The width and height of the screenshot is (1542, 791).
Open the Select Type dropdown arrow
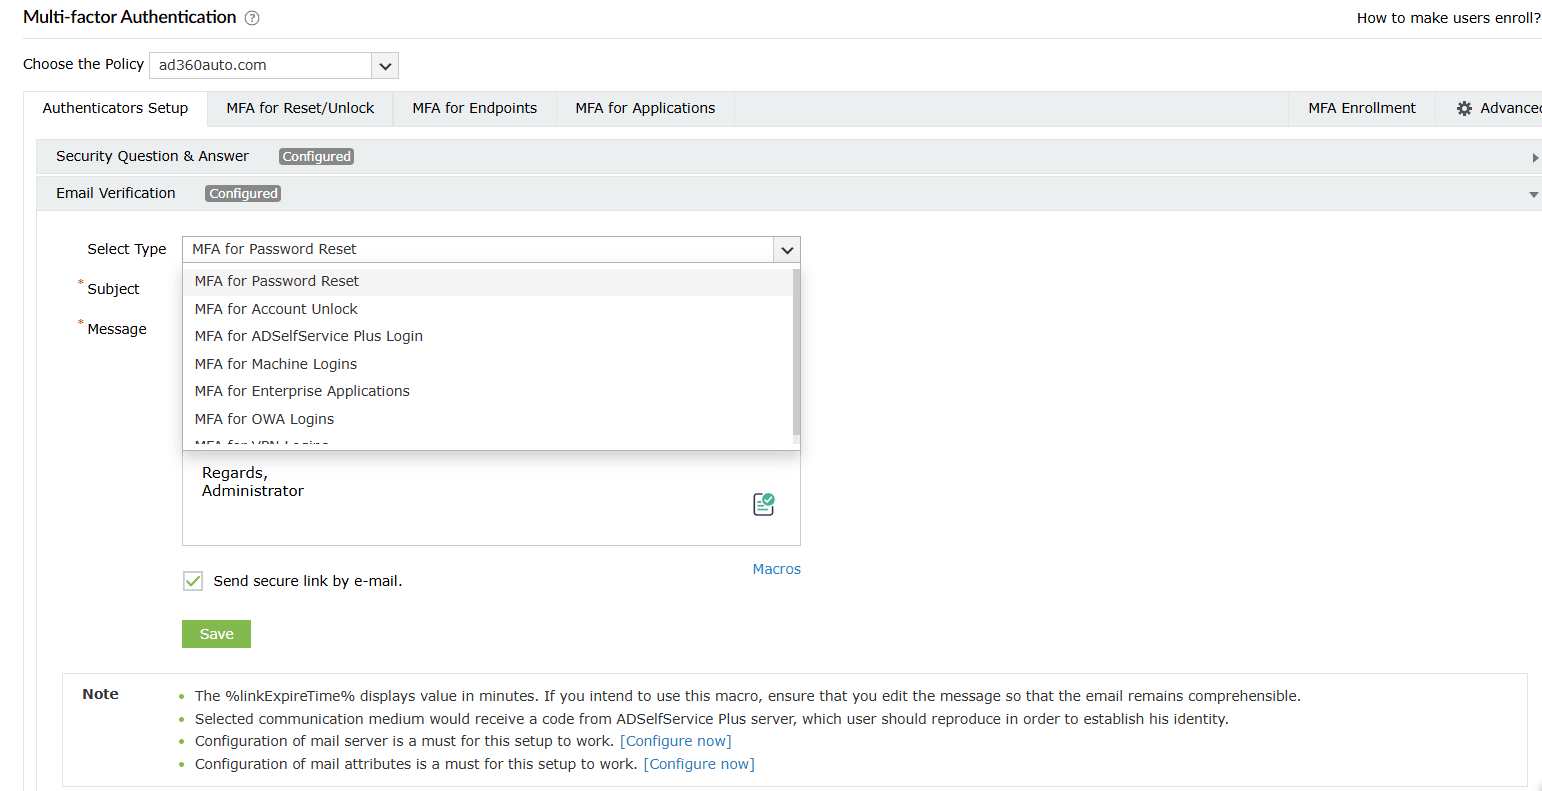(x=787, y=249)
